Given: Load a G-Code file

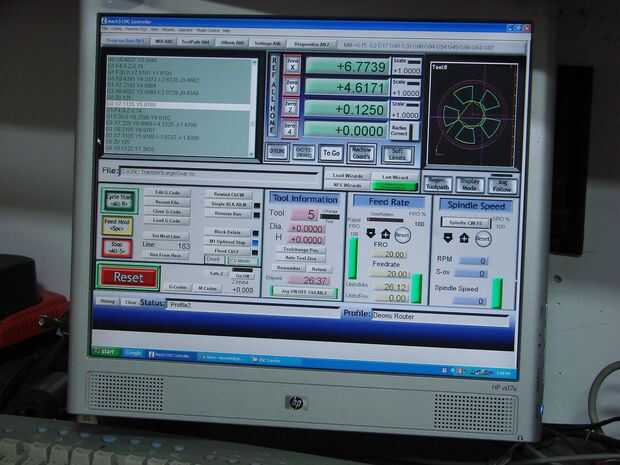Looking at the screenshot, I should (x=166, y=221).
